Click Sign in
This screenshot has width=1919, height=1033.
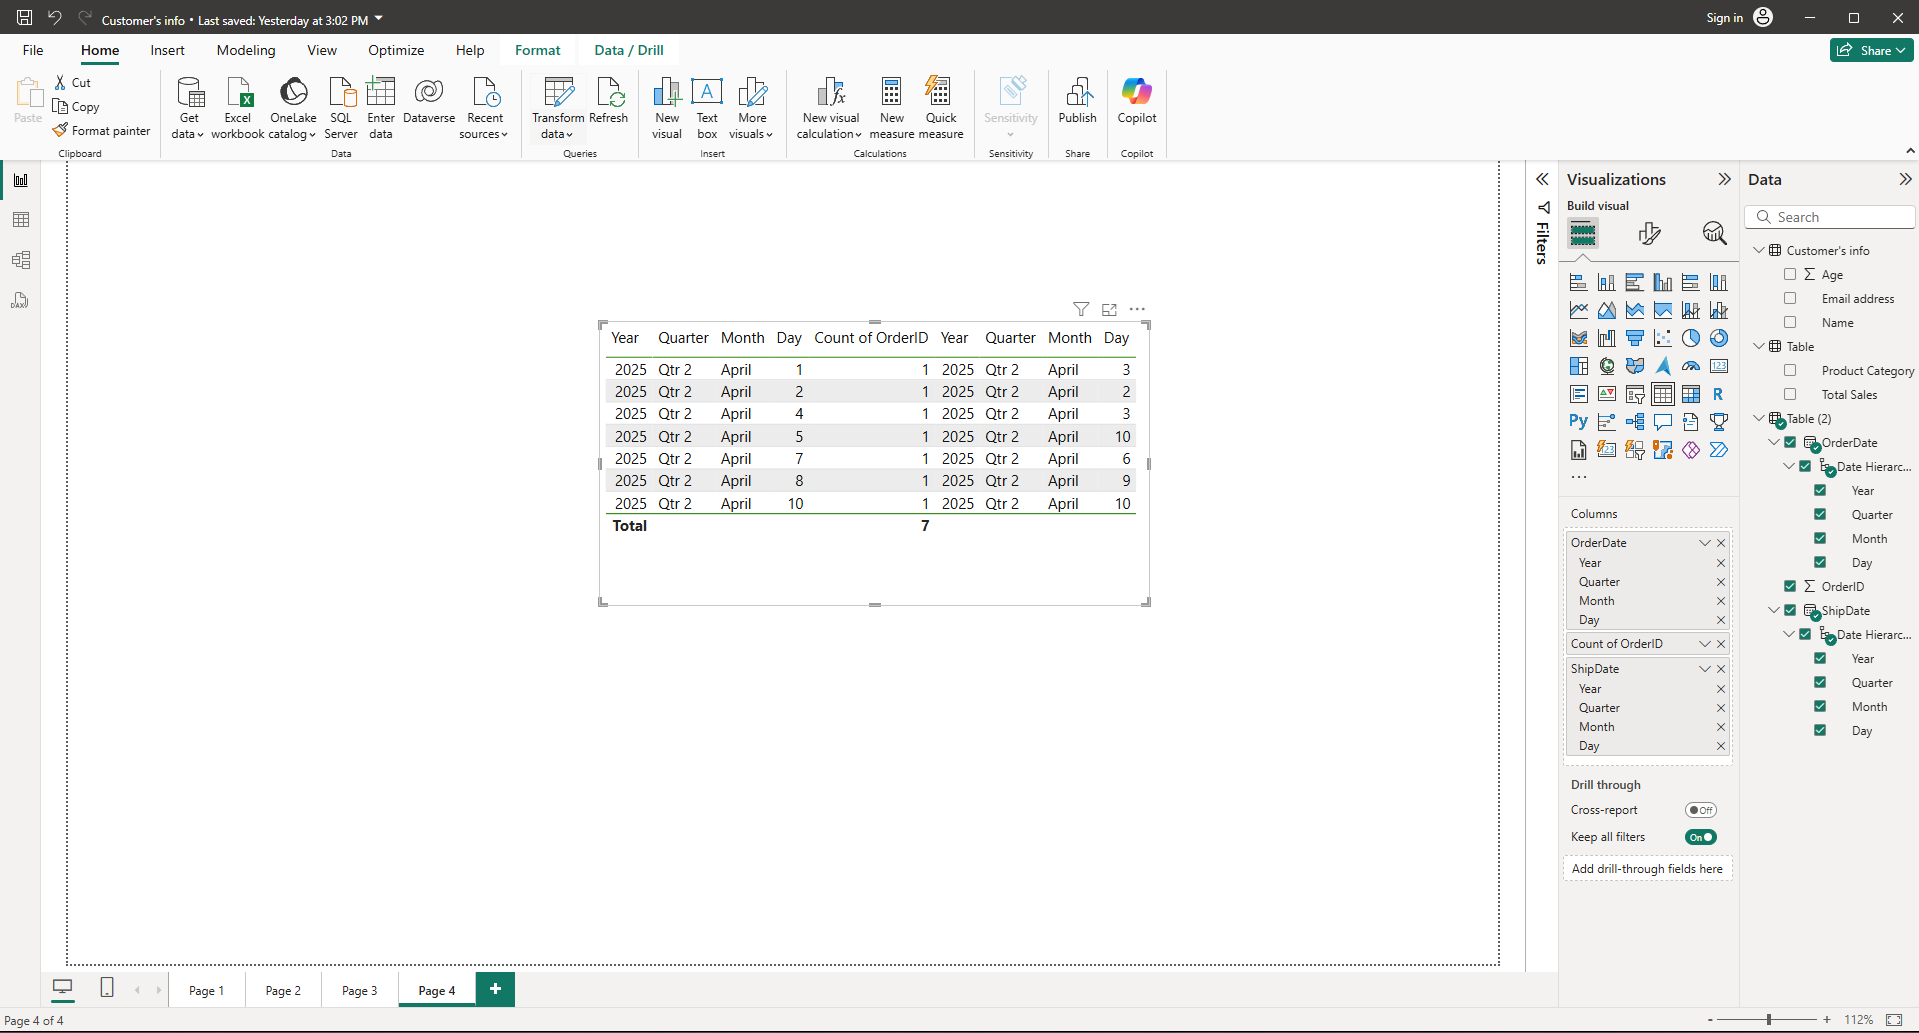click(1724, 18)
